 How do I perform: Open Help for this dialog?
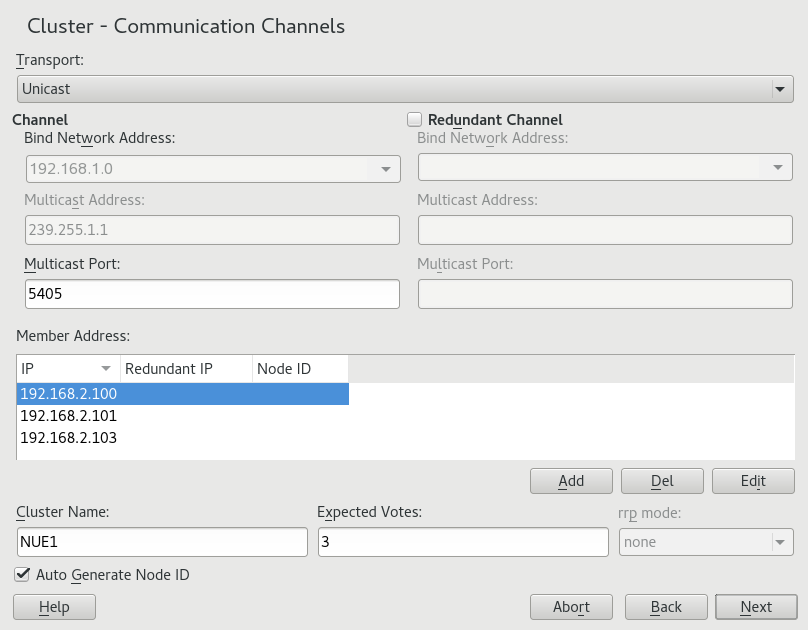tap(54, 607)
